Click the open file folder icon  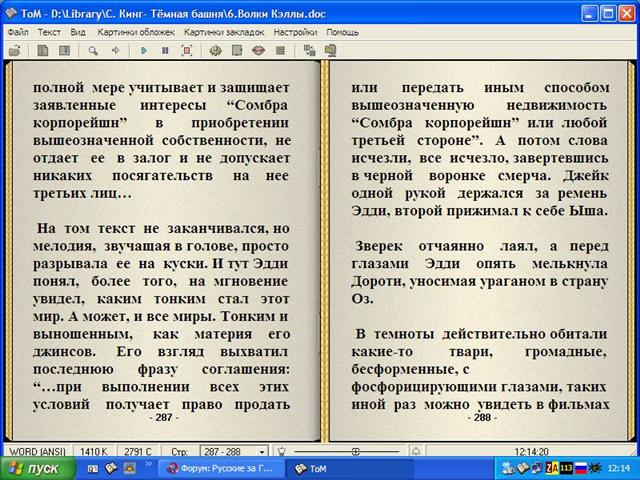tap(15, 49)
